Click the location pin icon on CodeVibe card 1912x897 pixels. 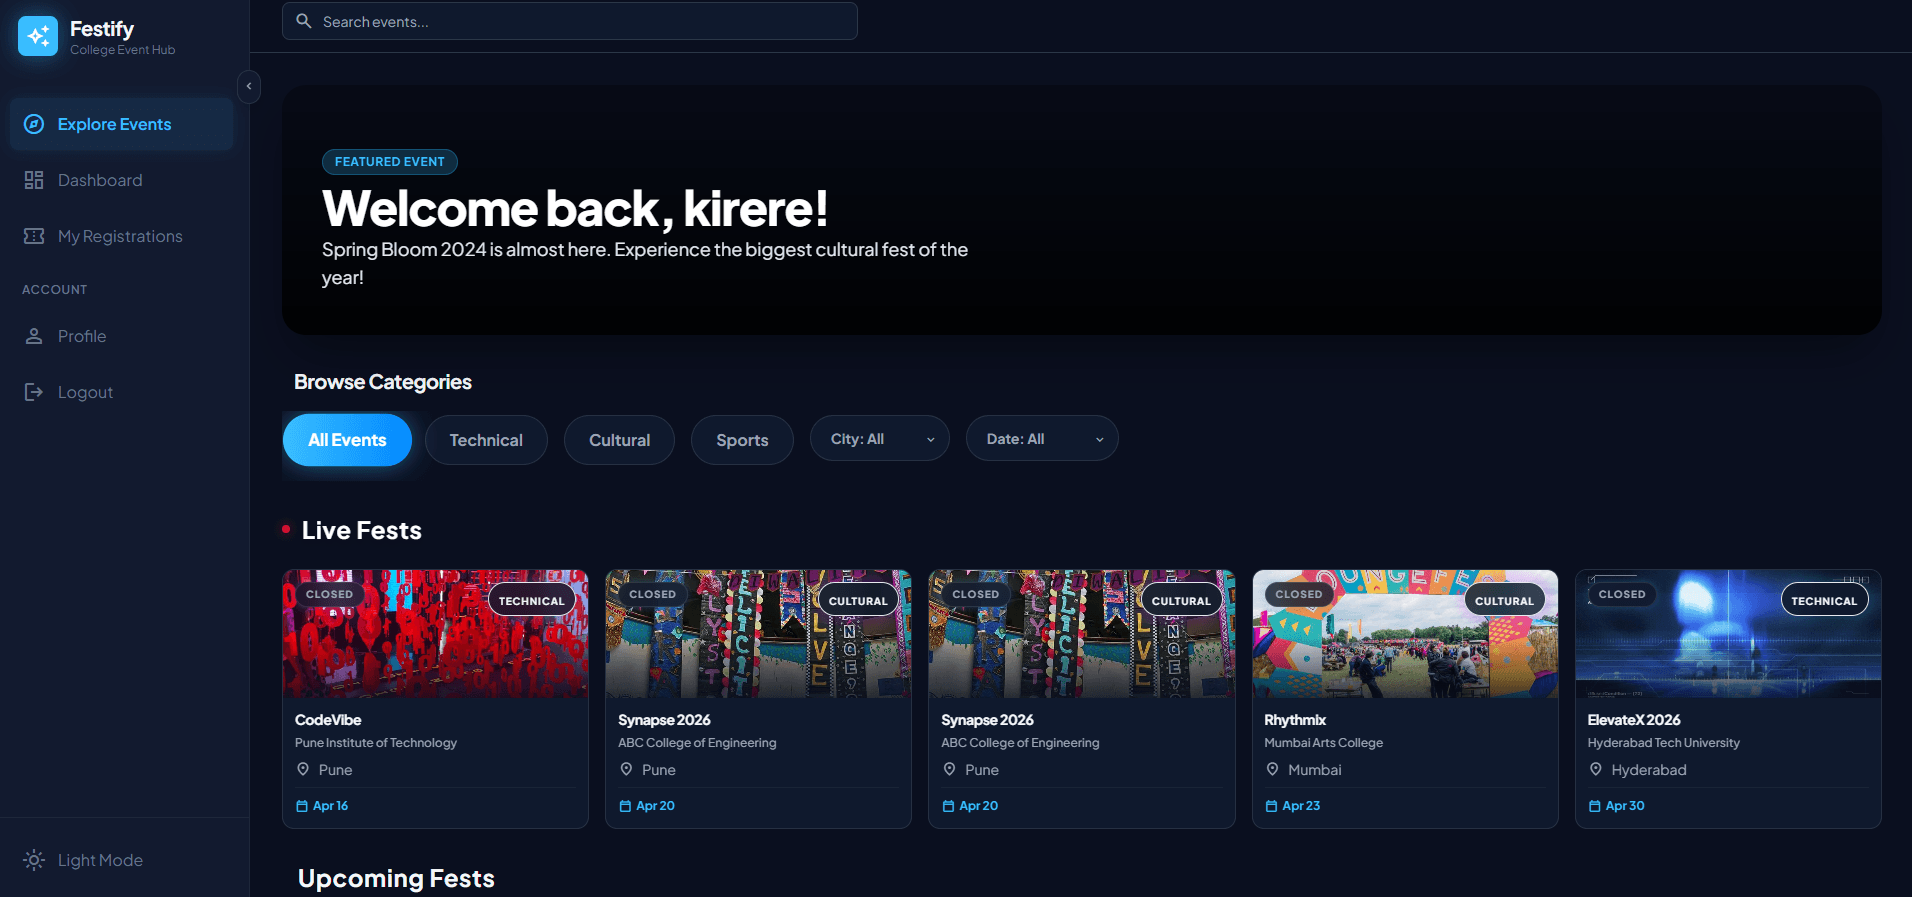303,769
